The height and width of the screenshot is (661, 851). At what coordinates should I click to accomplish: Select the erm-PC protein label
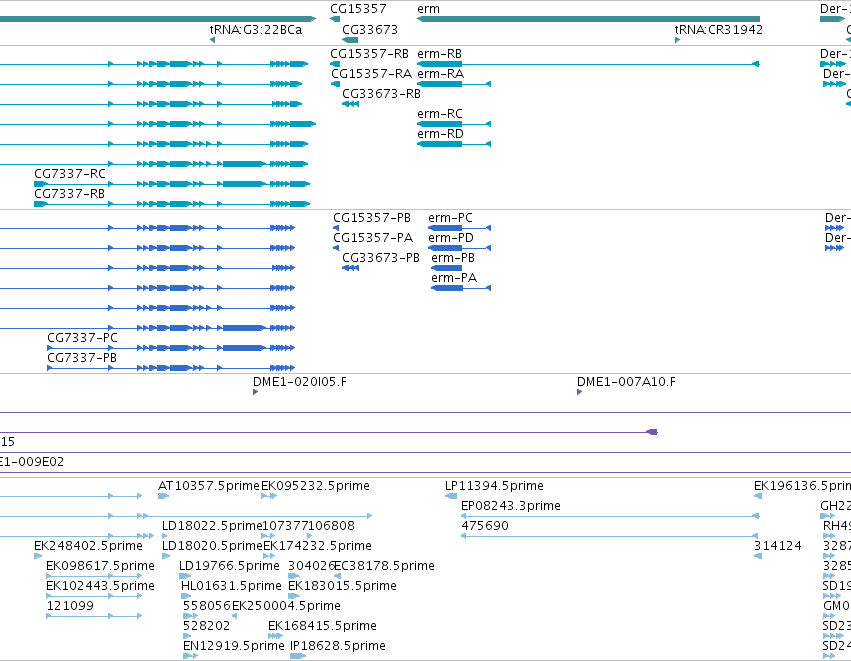pyautogui.click(x=450, y=218)
